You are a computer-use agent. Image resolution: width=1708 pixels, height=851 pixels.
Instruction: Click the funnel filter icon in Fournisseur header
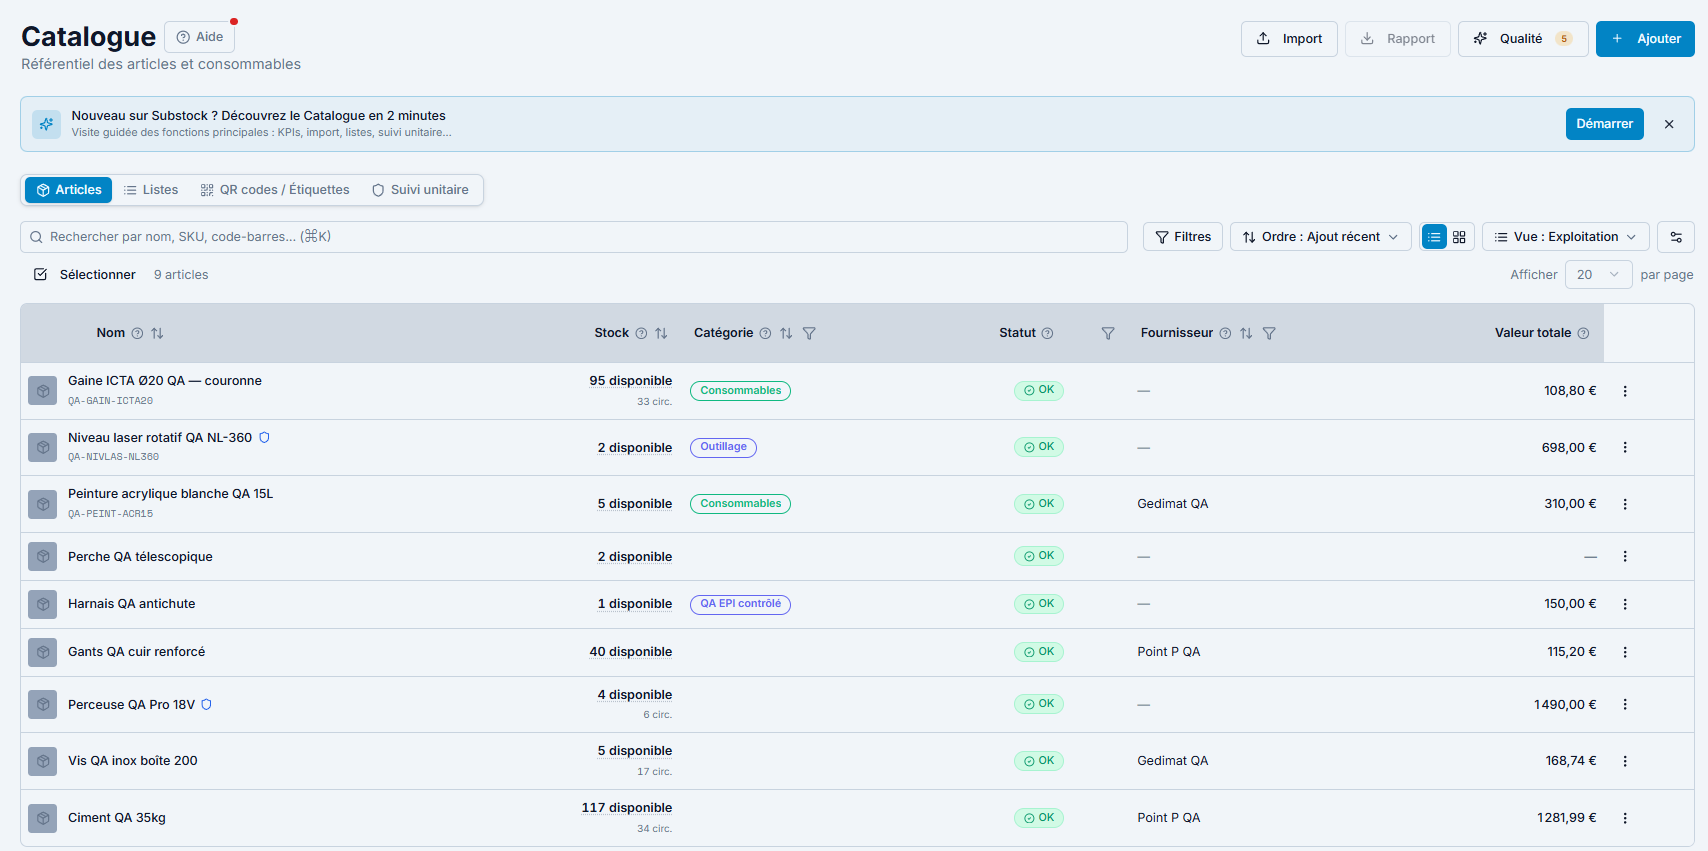(x=1269, y=333)
